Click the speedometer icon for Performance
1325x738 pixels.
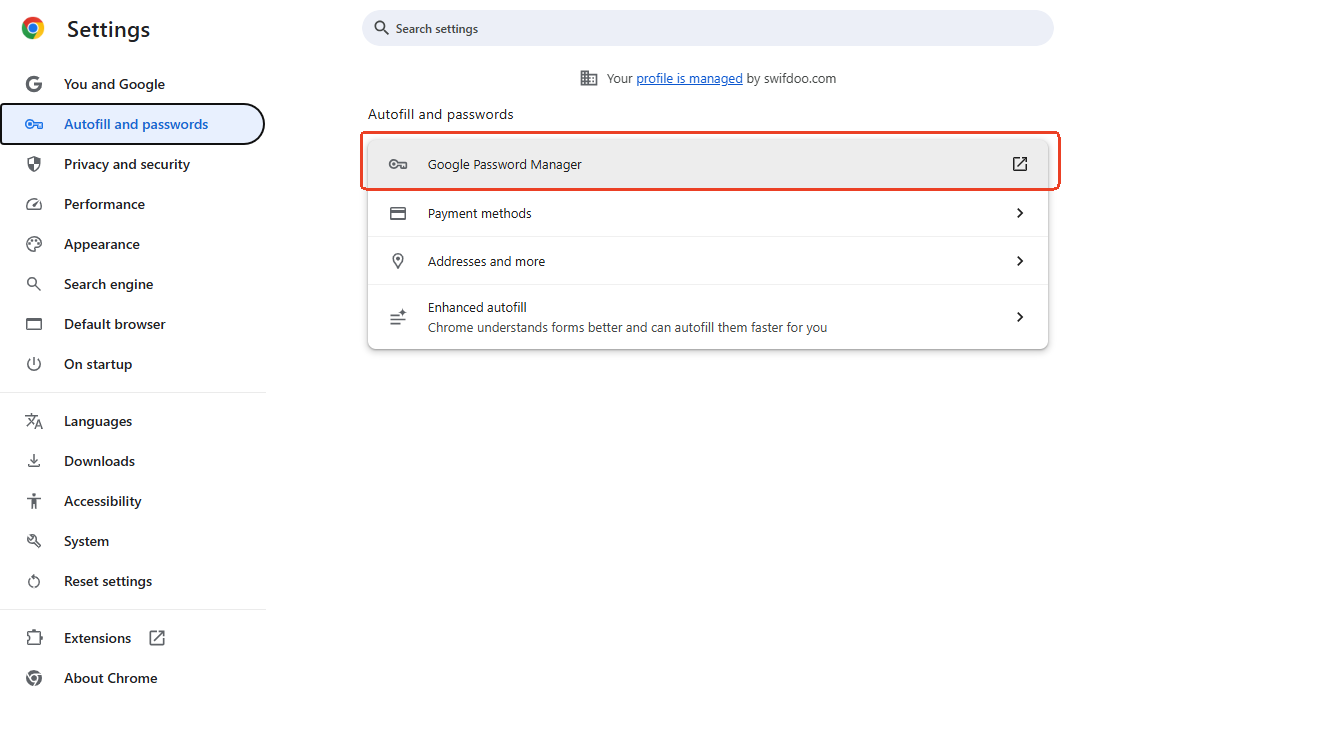[x=34, y=204]
